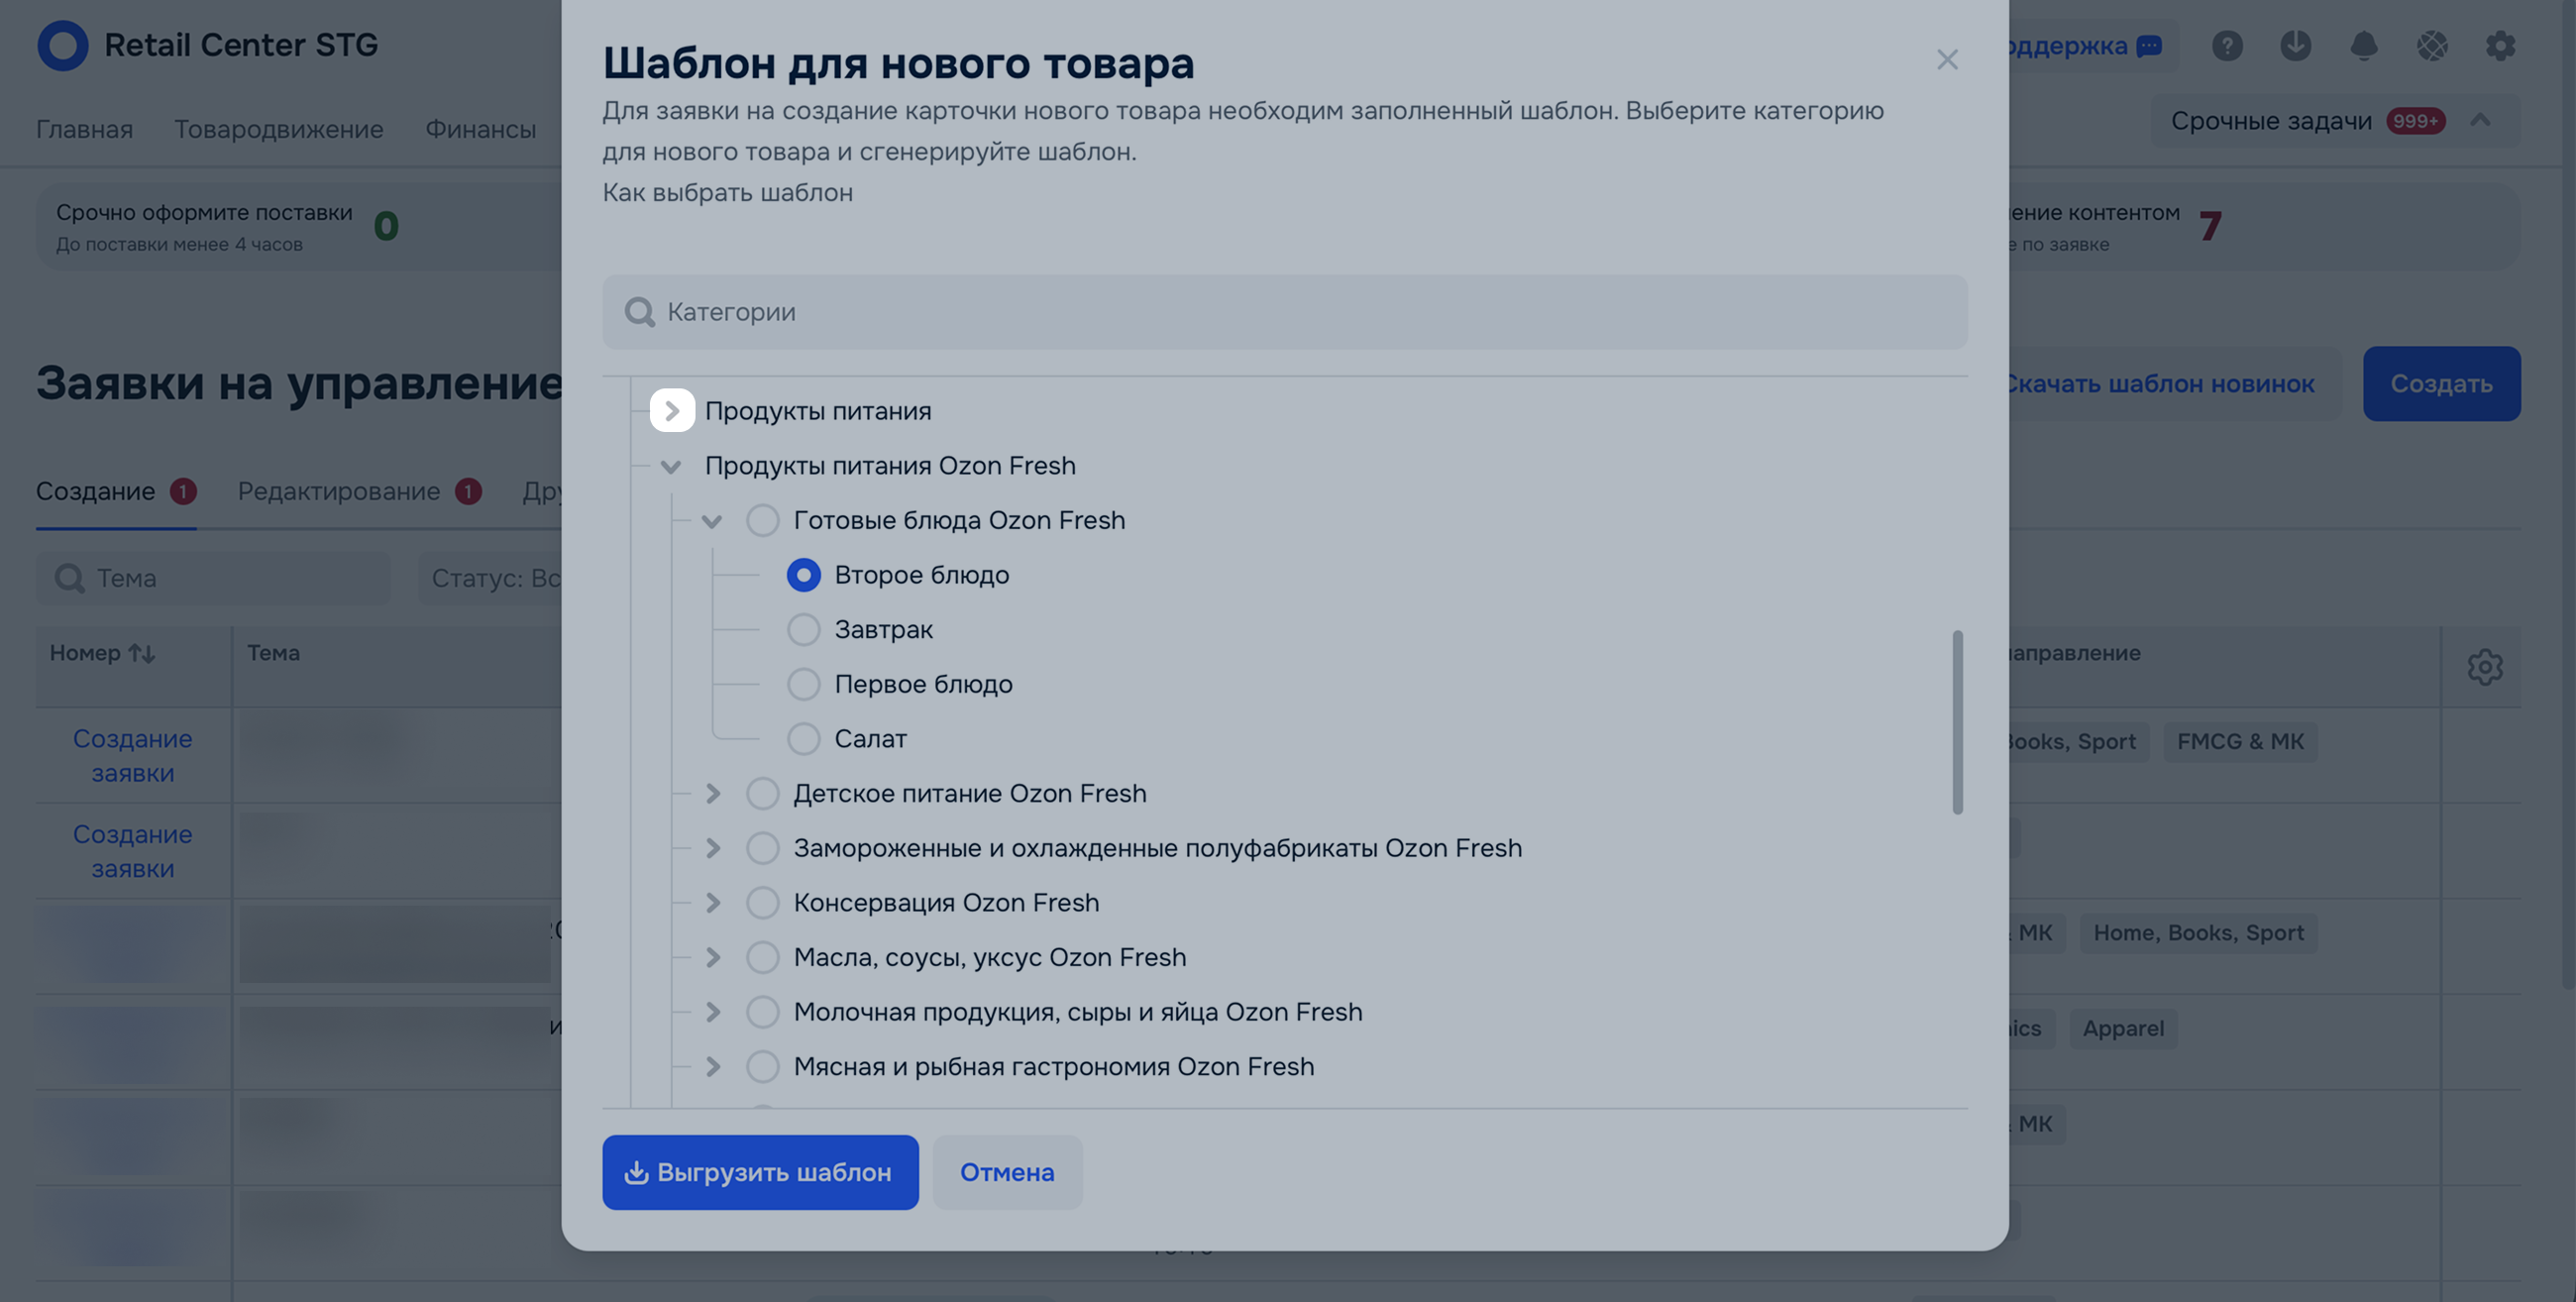The width and height of the screenshot is (2576, 1302).
Task: Click the Retail Center STG logo
Action: 62,46
